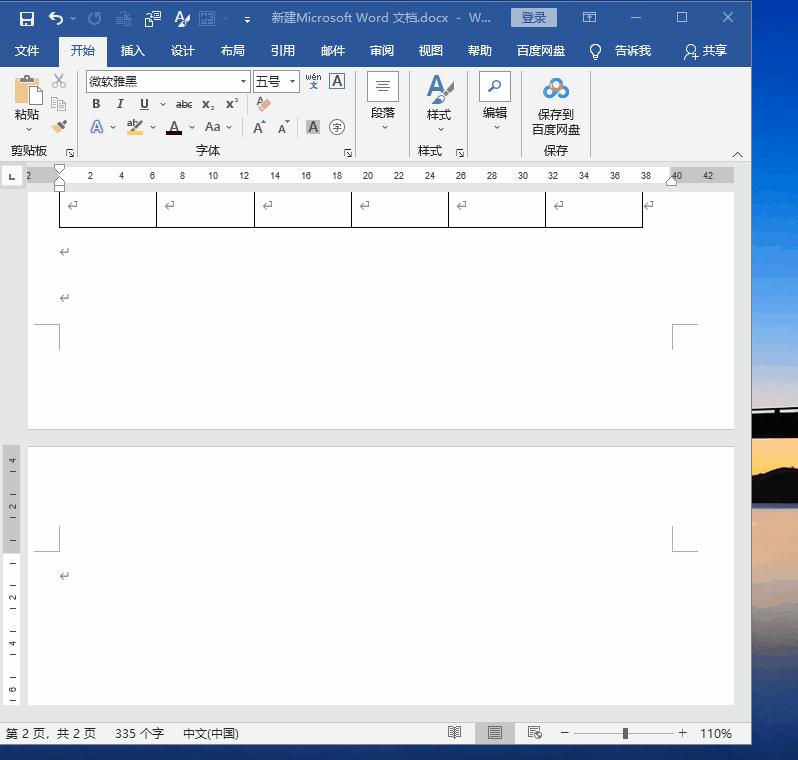Image resolution: width=798 pixels, height=760 pixels.
Task: Click the text highlight color icon
Action: (135, 127)
